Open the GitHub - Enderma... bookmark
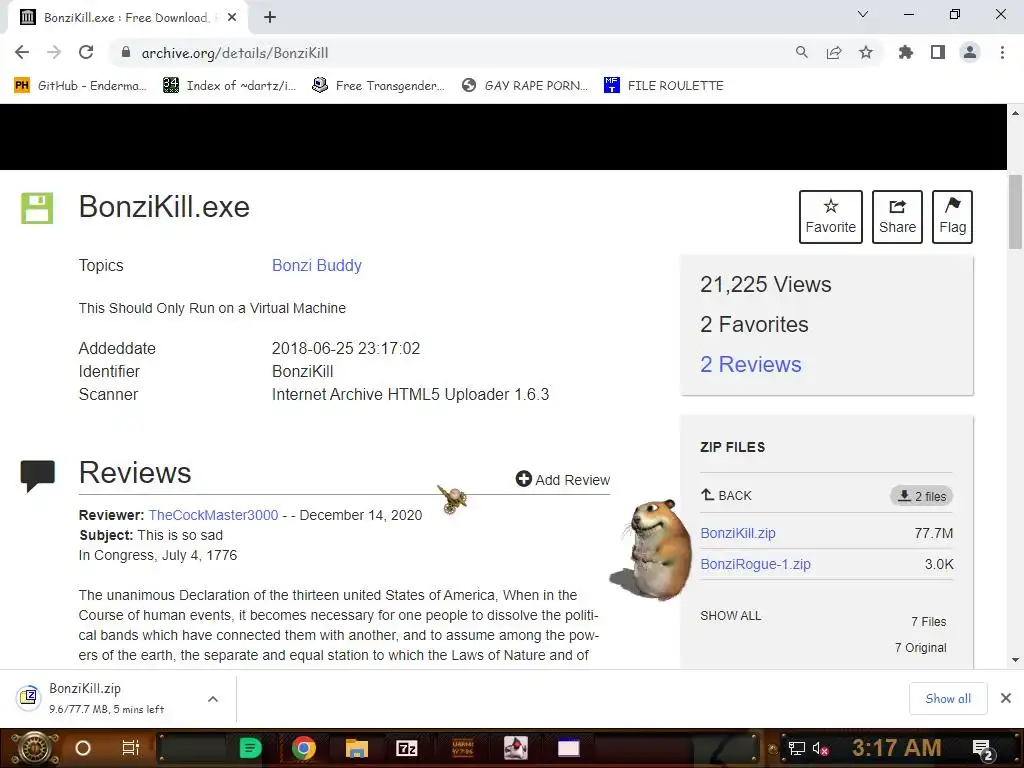The image size is (1024, 768). (x=80, y=86)
